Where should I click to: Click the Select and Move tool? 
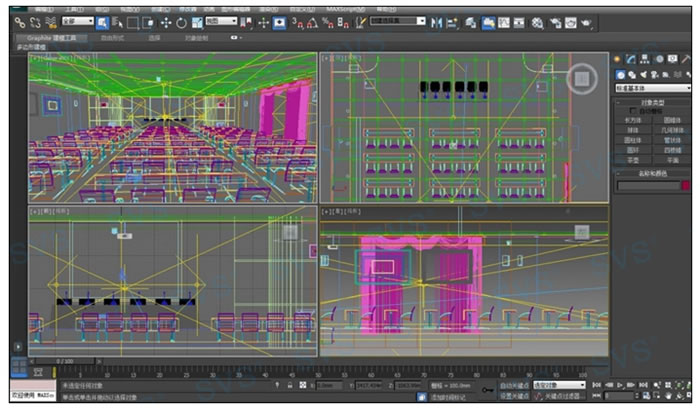tap(165, 21)
